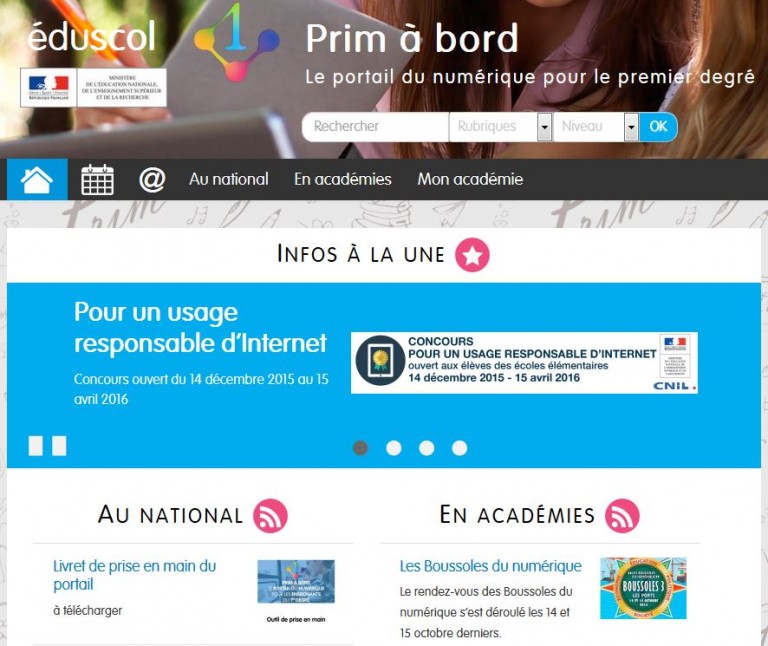768x646 pixels.
Task: Open the Au national RSS feed icon
Action: pos(270,516)
